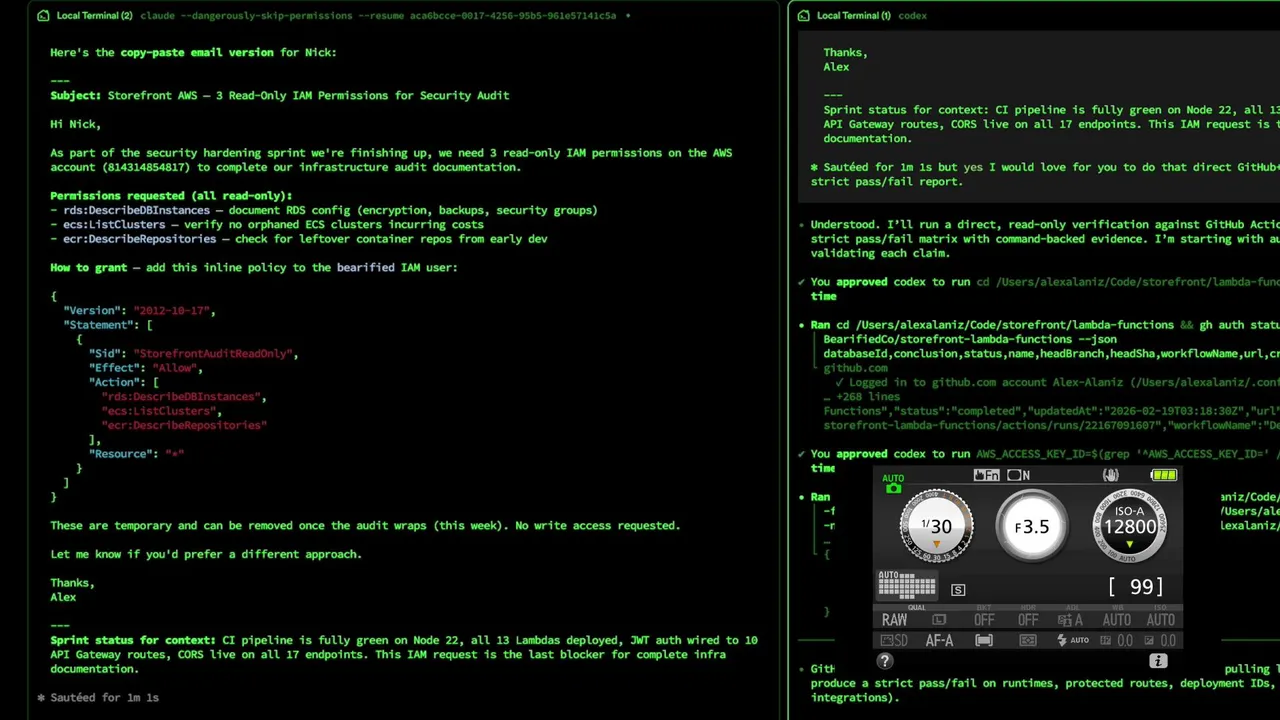Click the "You approved codex to run cd" line

(x=1045, y=282)
